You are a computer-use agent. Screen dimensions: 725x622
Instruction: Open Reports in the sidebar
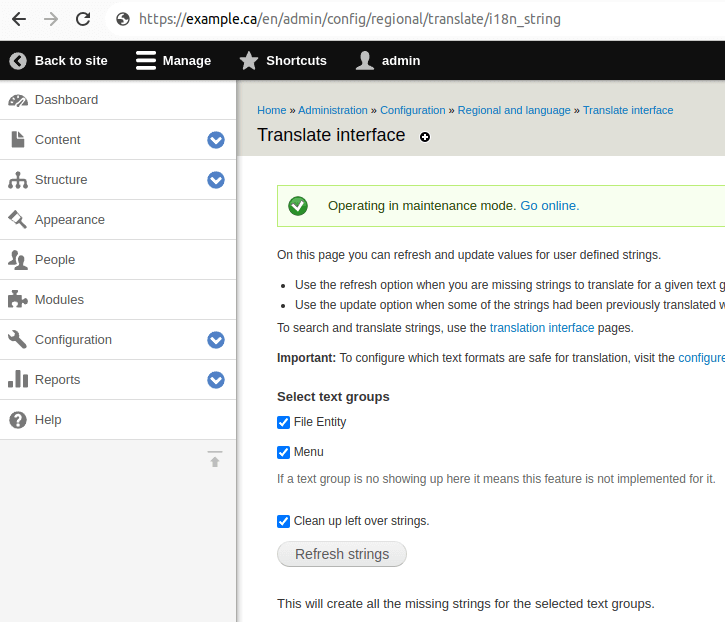[x=57, y=380]
